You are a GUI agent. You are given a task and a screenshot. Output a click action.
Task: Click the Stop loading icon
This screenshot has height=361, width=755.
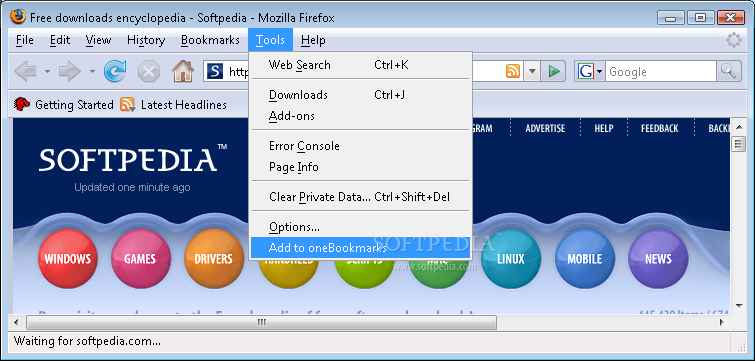point(149,72)
